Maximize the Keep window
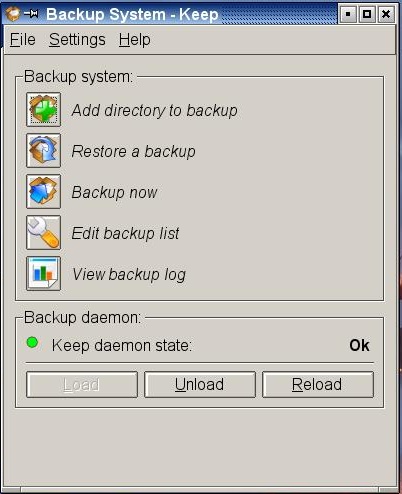This screenshot has height=494, width=402. 367,14
